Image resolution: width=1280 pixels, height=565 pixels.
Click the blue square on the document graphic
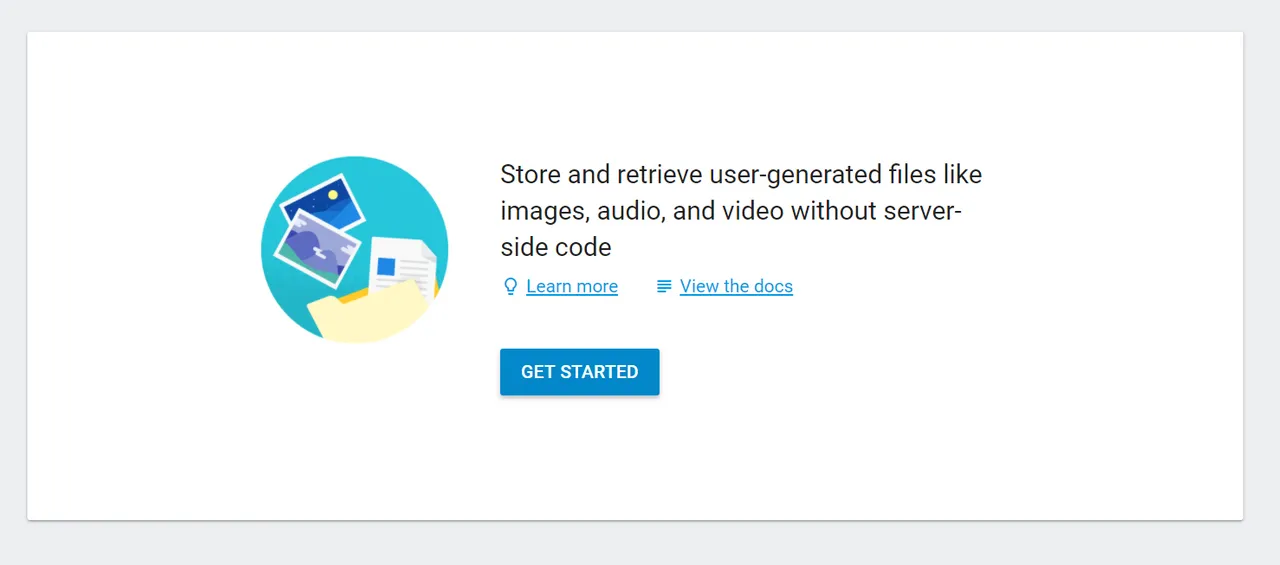coord(385,267)
